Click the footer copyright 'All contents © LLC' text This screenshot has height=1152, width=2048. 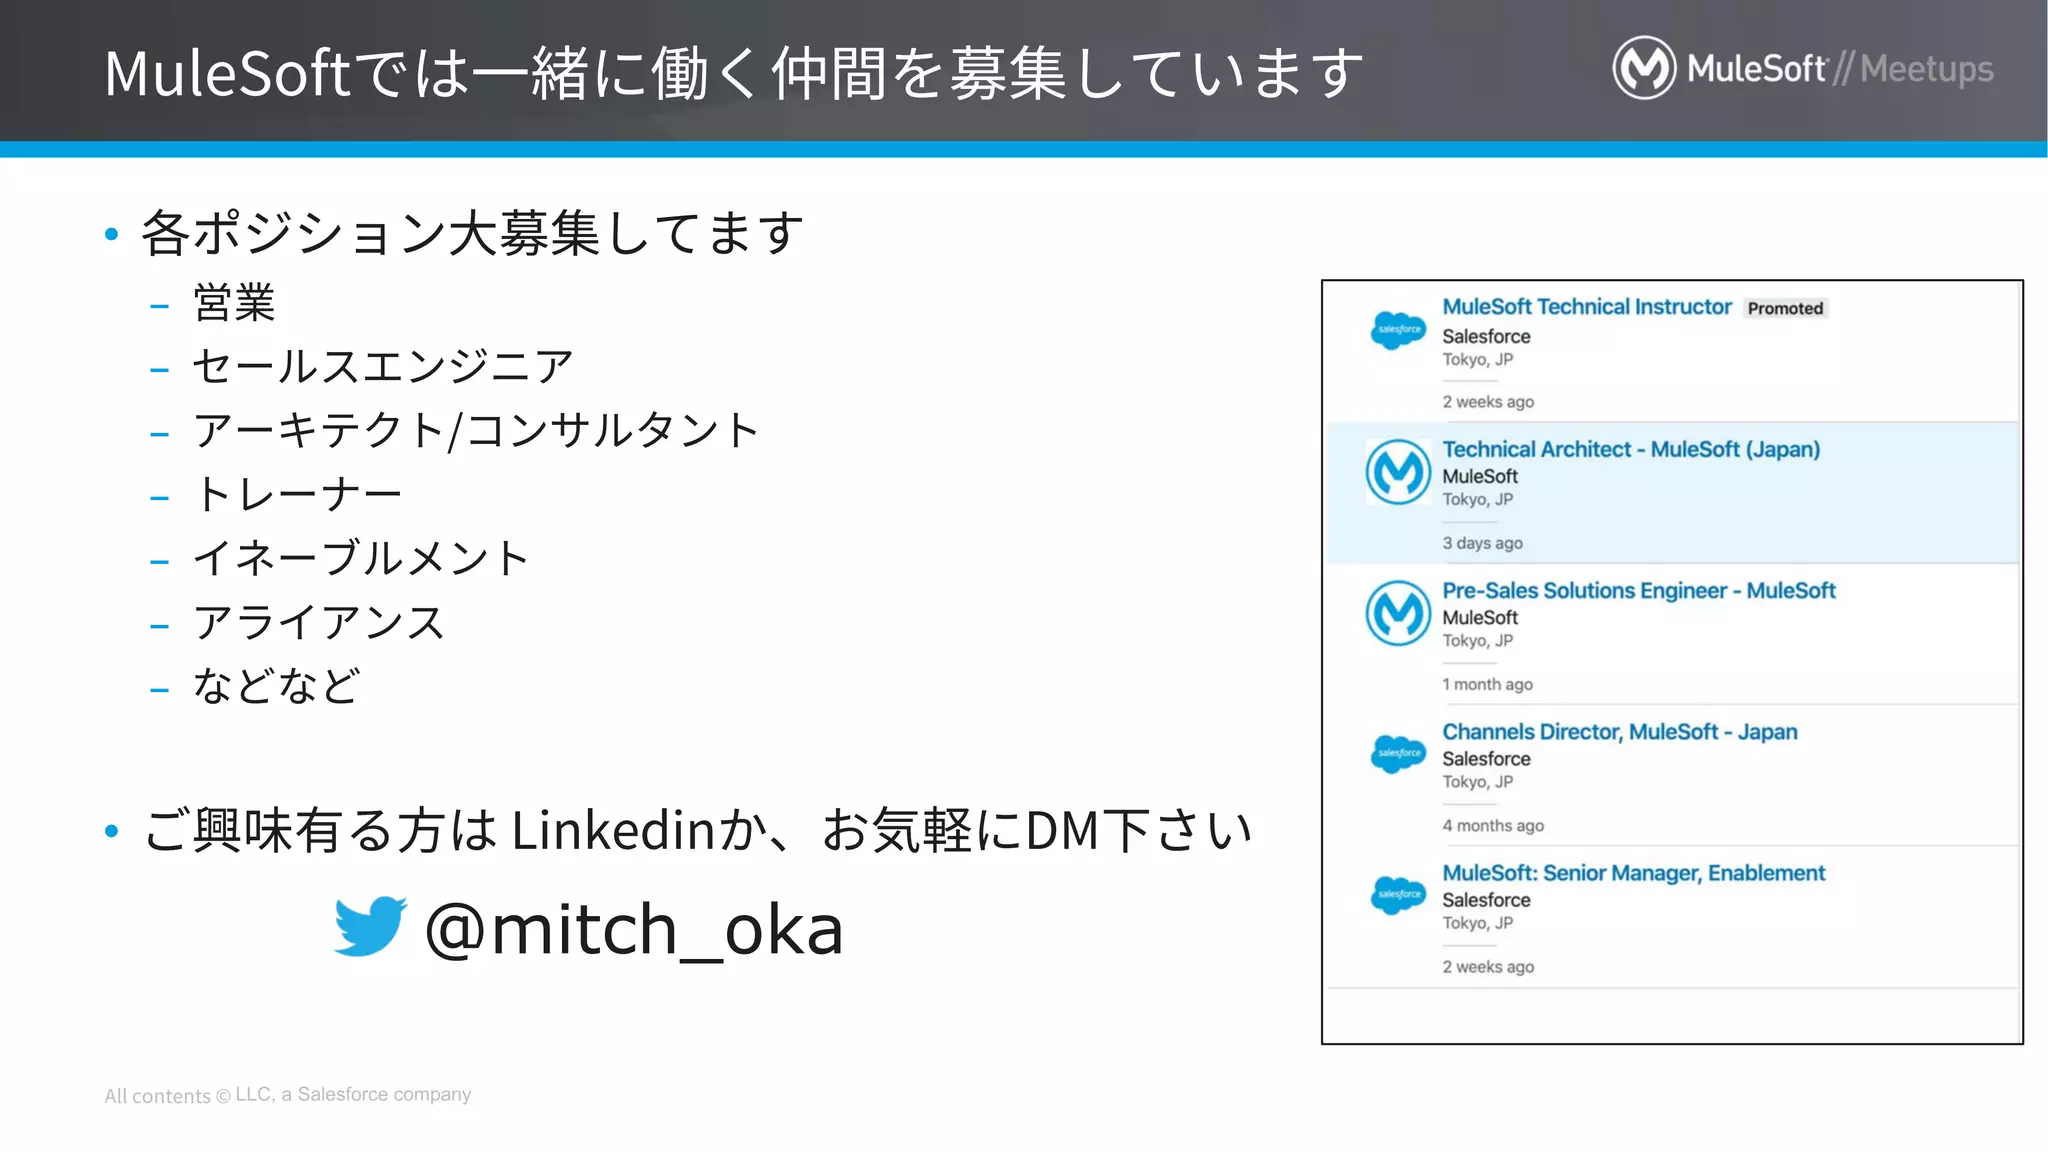(288, 1095)
